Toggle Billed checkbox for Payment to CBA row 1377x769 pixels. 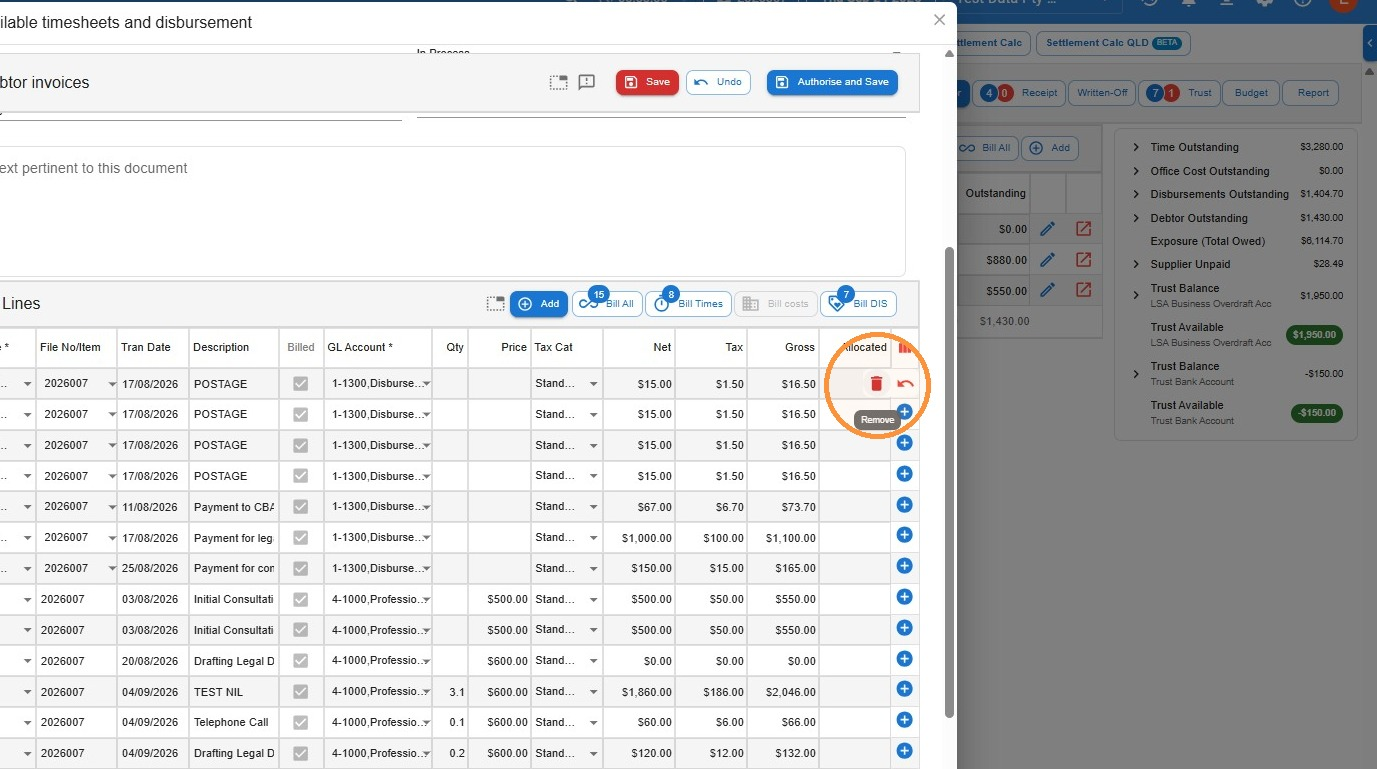(300, 507)
